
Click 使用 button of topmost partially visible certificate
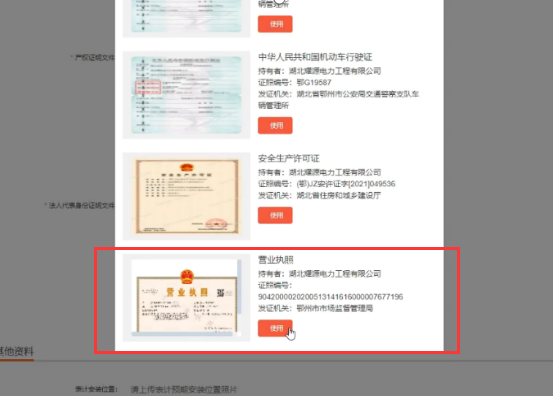275,24
